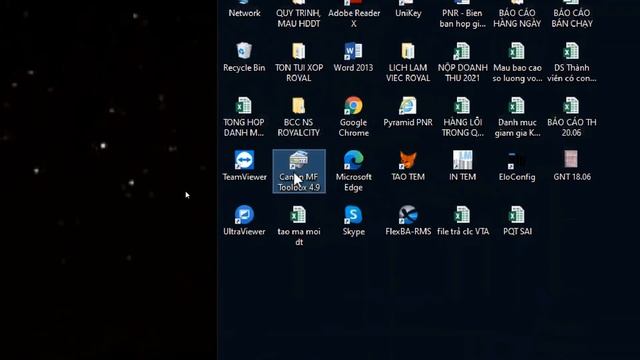The height and width of the screenshot is (360, 640).
Task: Click the Network label at the top
Action: click(244, 13)
